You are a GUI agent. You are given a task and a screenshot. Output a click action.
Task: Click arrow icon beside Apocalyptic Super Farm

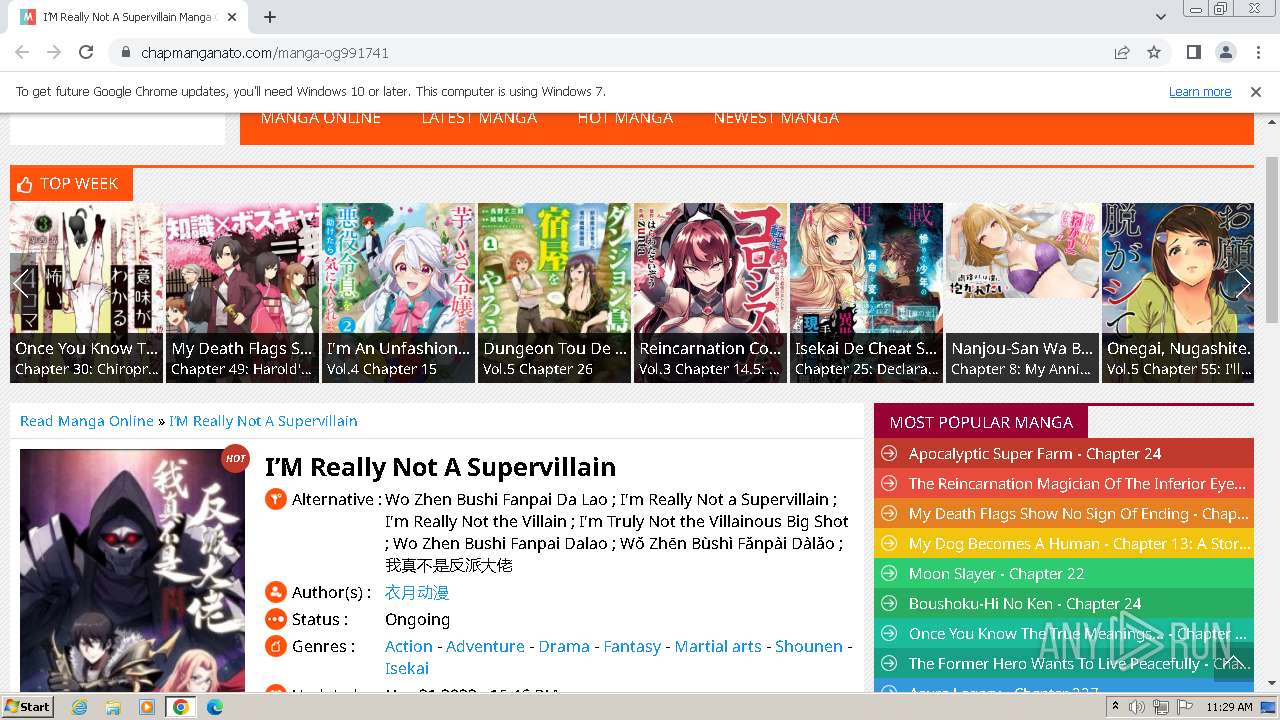887,454
